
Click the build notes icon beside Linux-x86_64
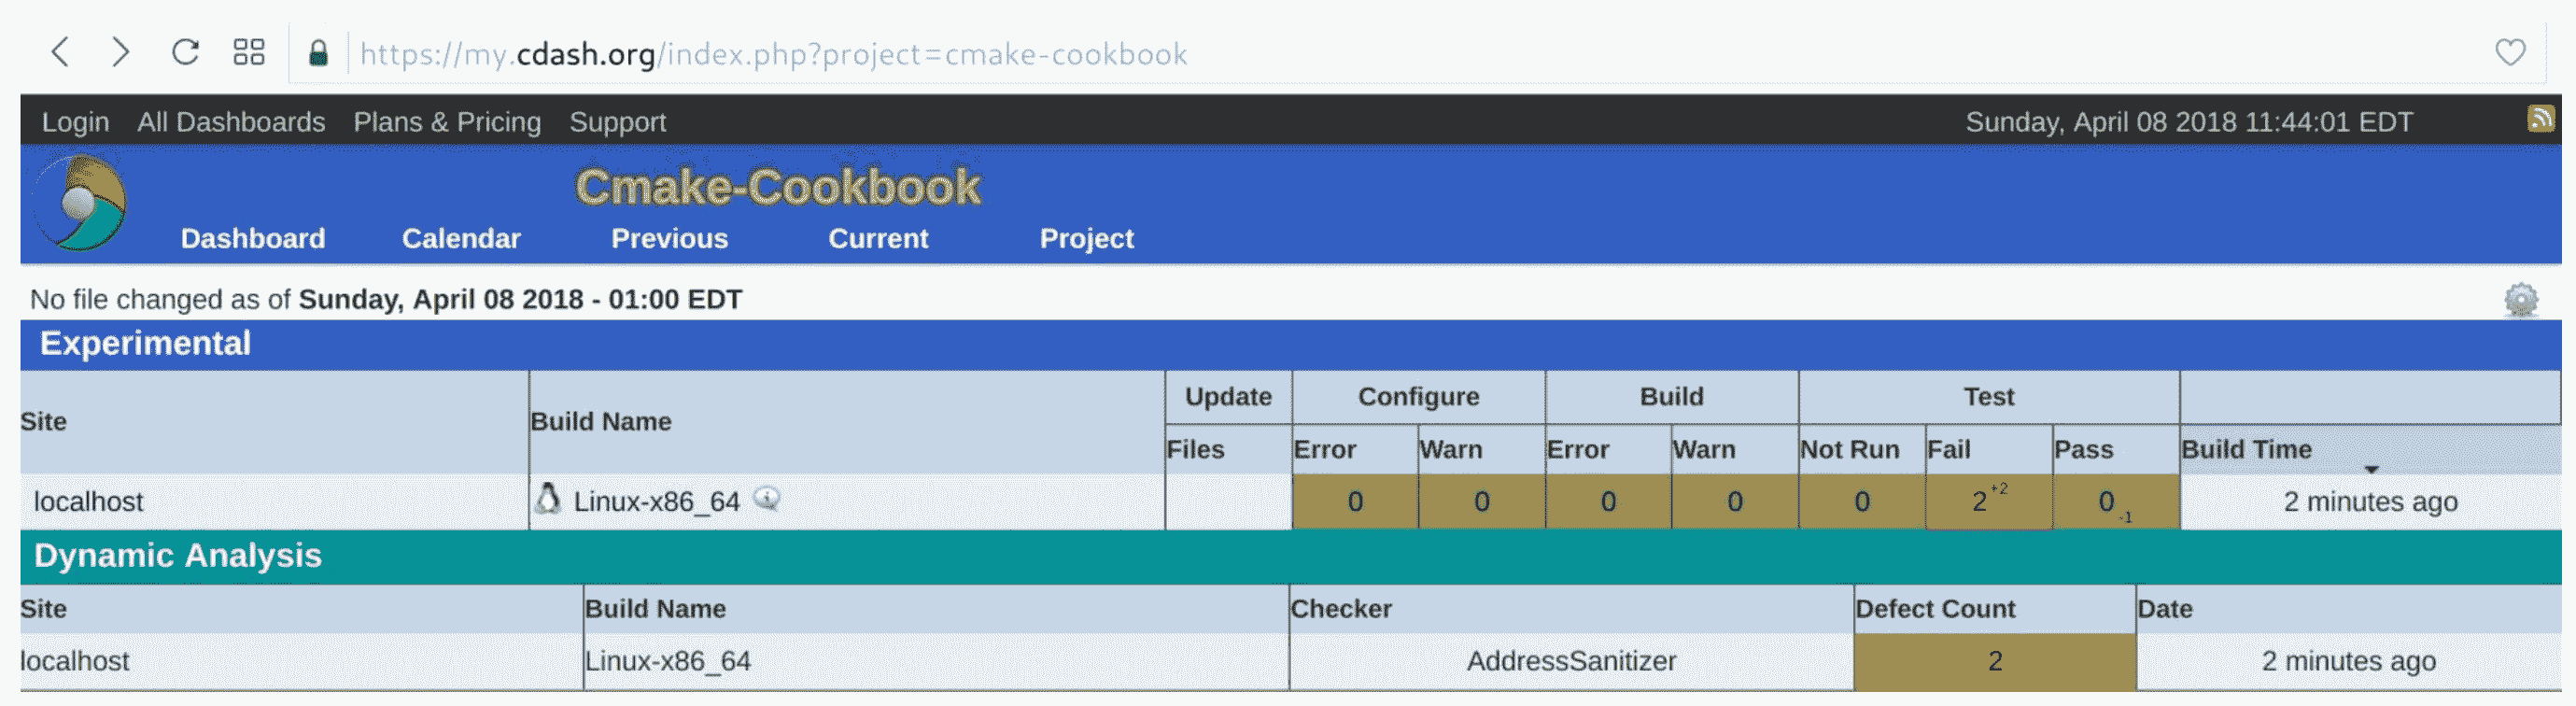point(767,498)
